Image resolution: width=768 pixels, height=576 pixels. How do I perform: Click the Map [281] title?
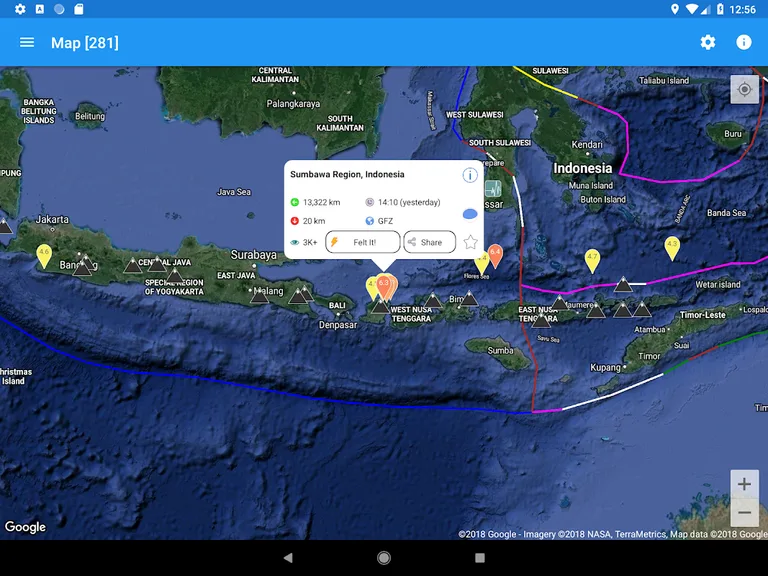85,43
